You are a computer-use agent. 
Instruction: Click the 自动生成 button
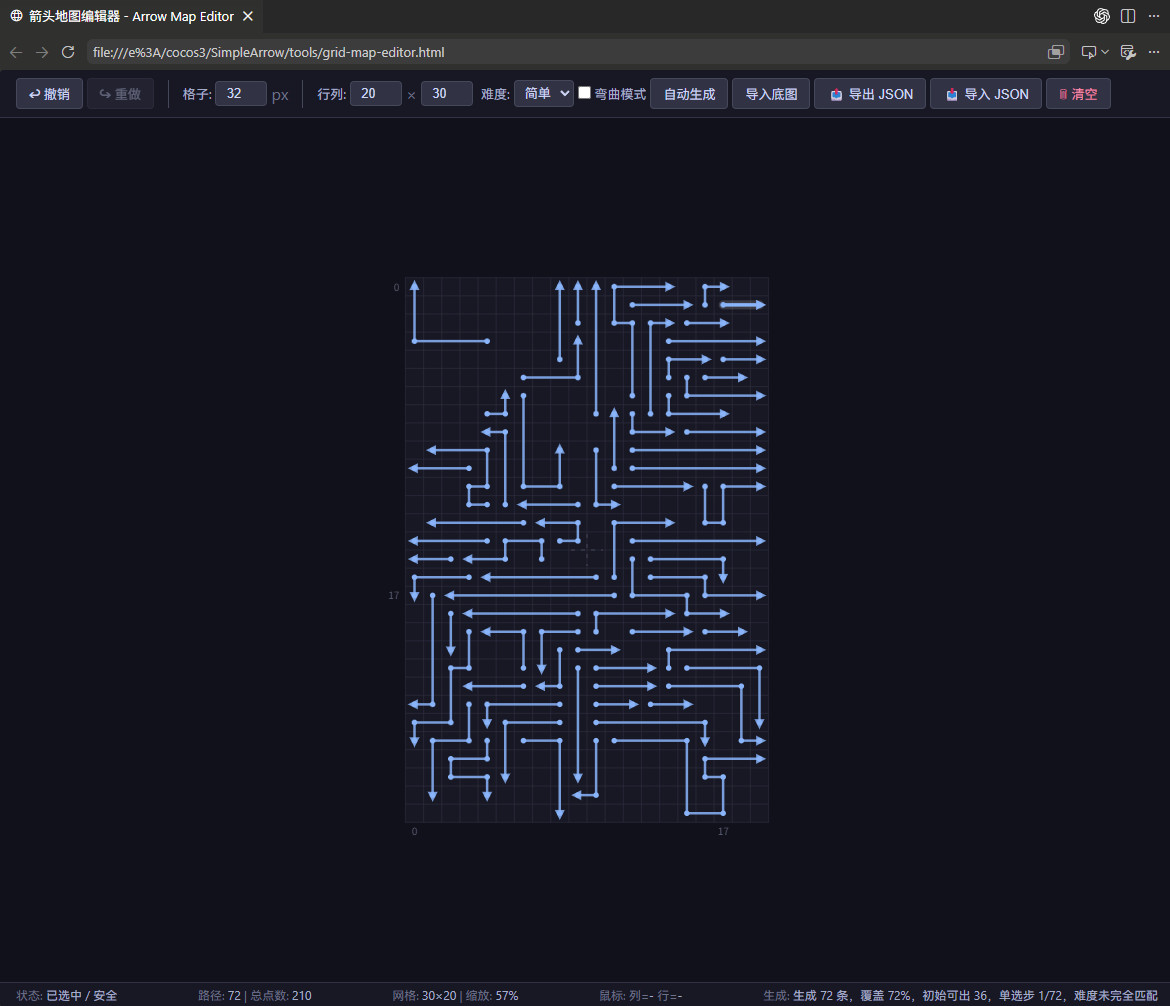[689, 93]
